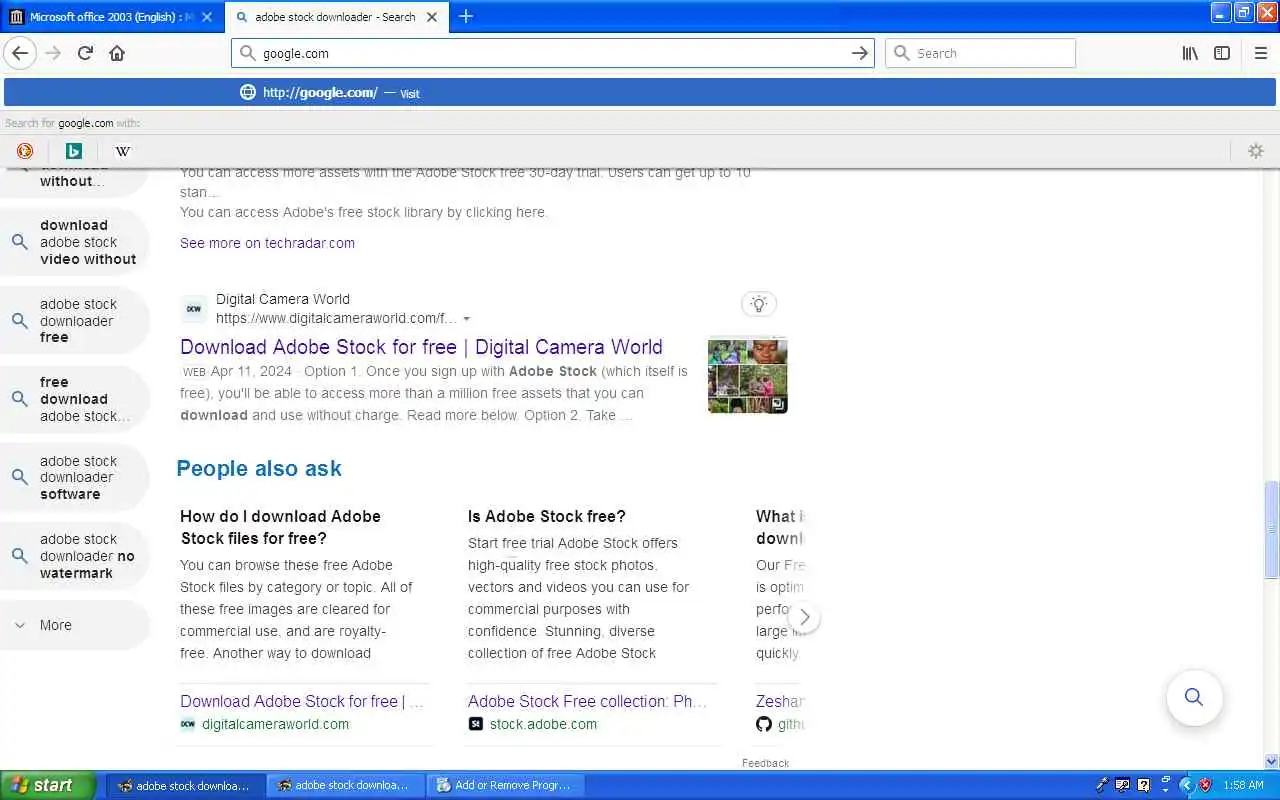Close the adobe stock downloader tab
Screen dimensions: 1280x800
(432, 17)
